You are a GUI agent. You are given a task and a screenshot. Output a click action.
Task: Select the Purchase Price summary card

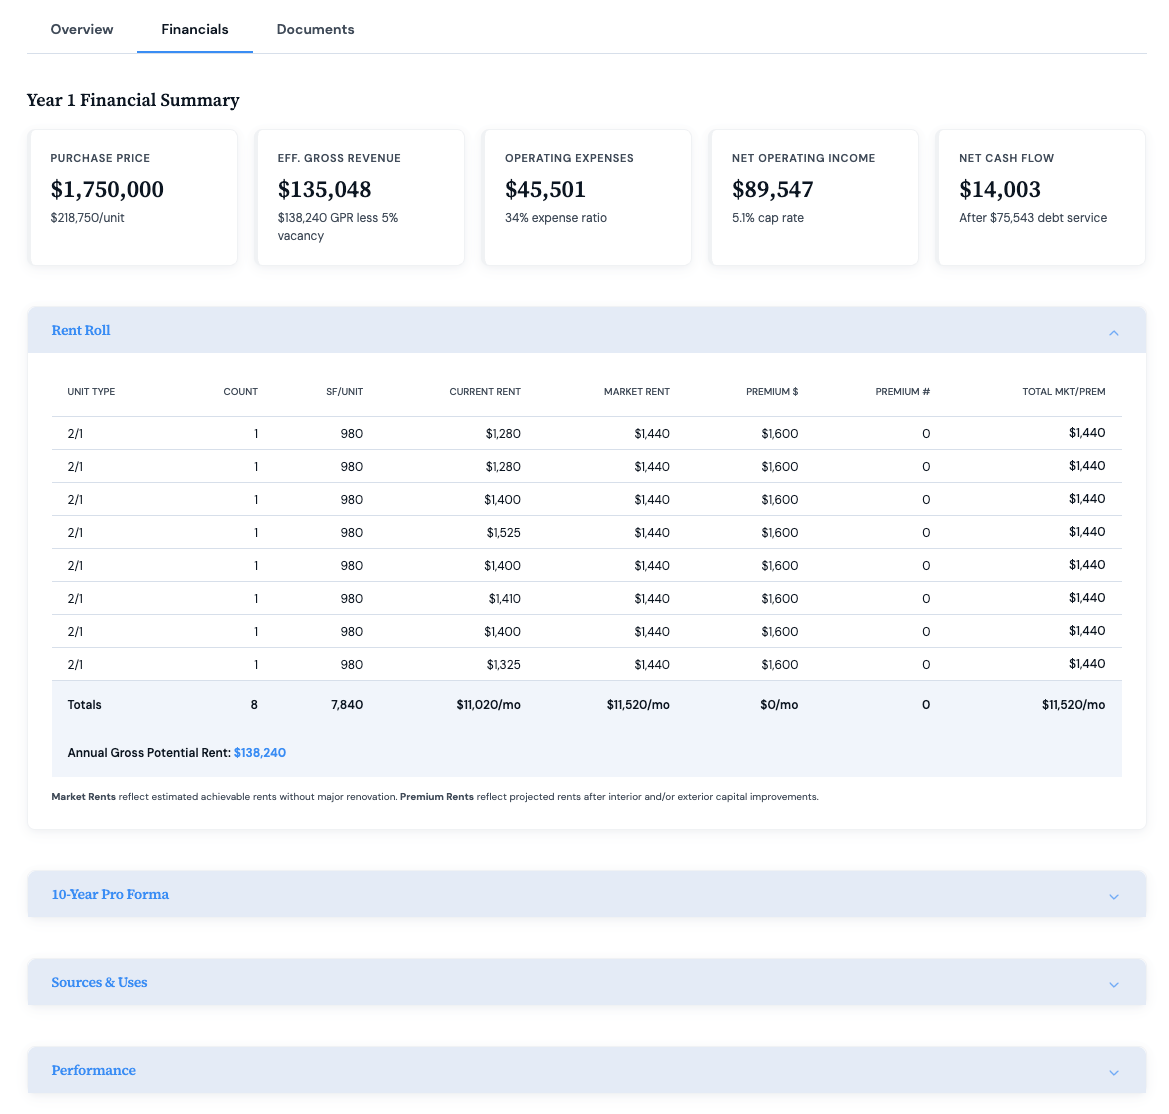pyautogui.click(x=133, y=197)
